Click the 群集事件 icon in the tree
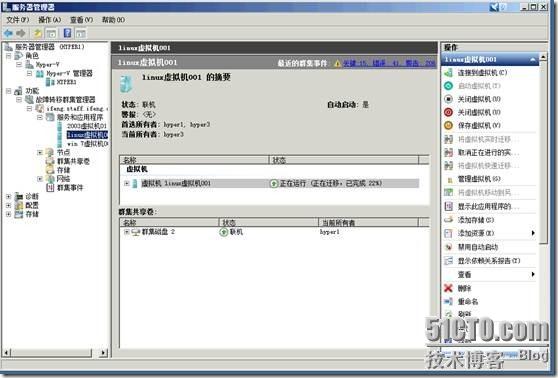 click(50, 188)
